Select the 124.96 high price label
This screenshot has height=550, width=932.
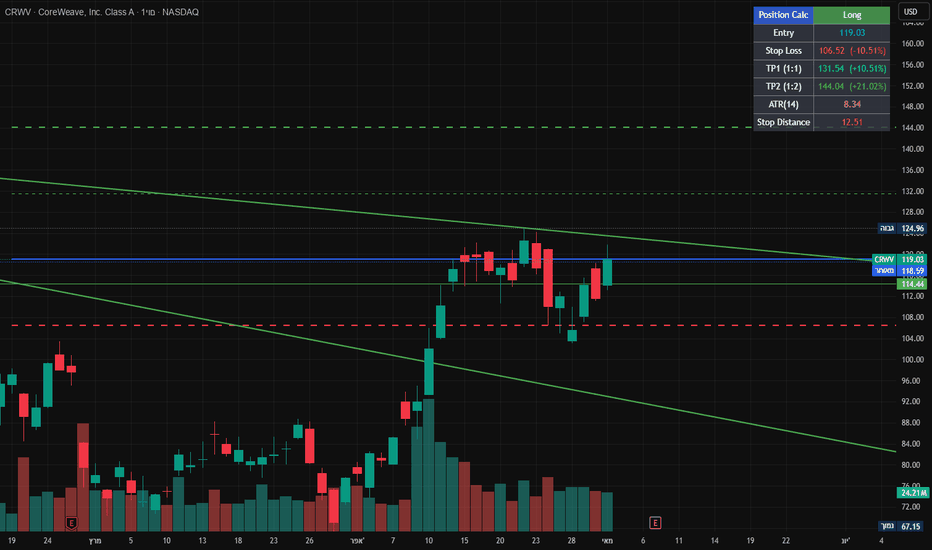pyautogui.click(x=902, y=228)
